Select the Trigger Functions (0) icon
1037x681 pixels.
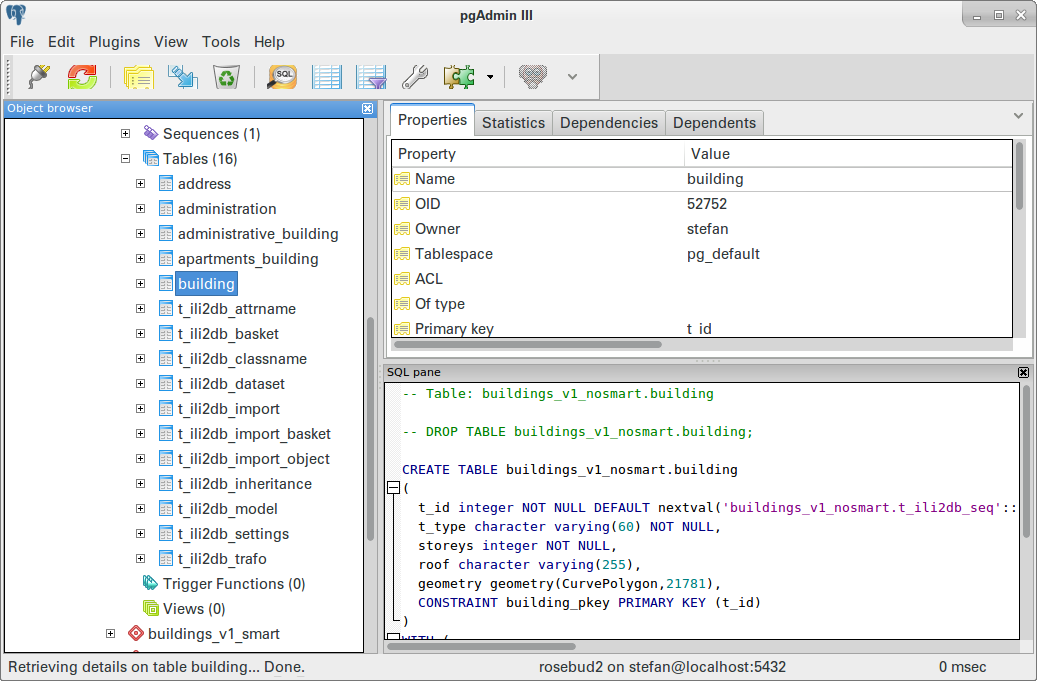151,583
